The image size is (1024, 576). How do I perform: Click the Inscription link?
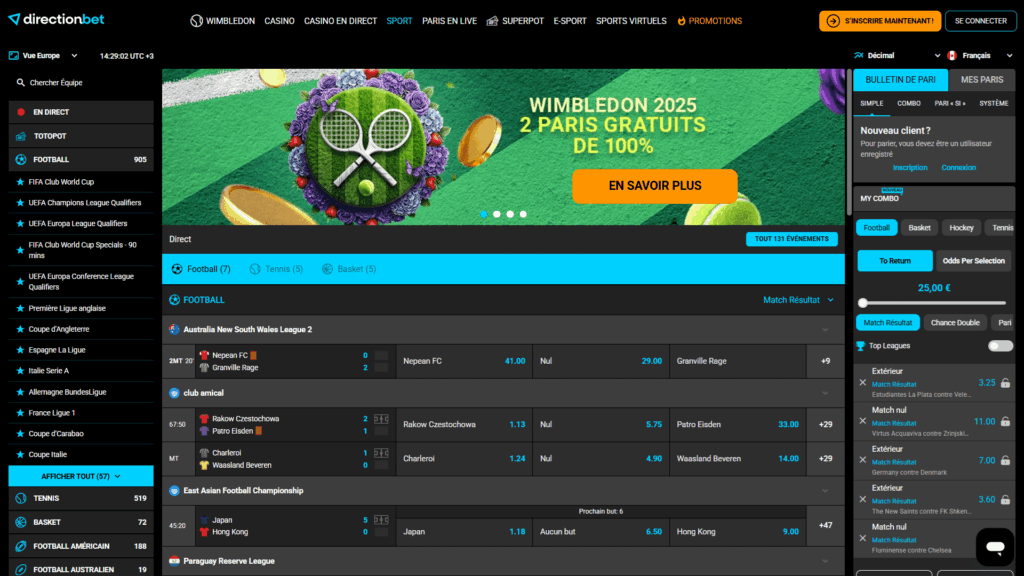pos(910,168)
